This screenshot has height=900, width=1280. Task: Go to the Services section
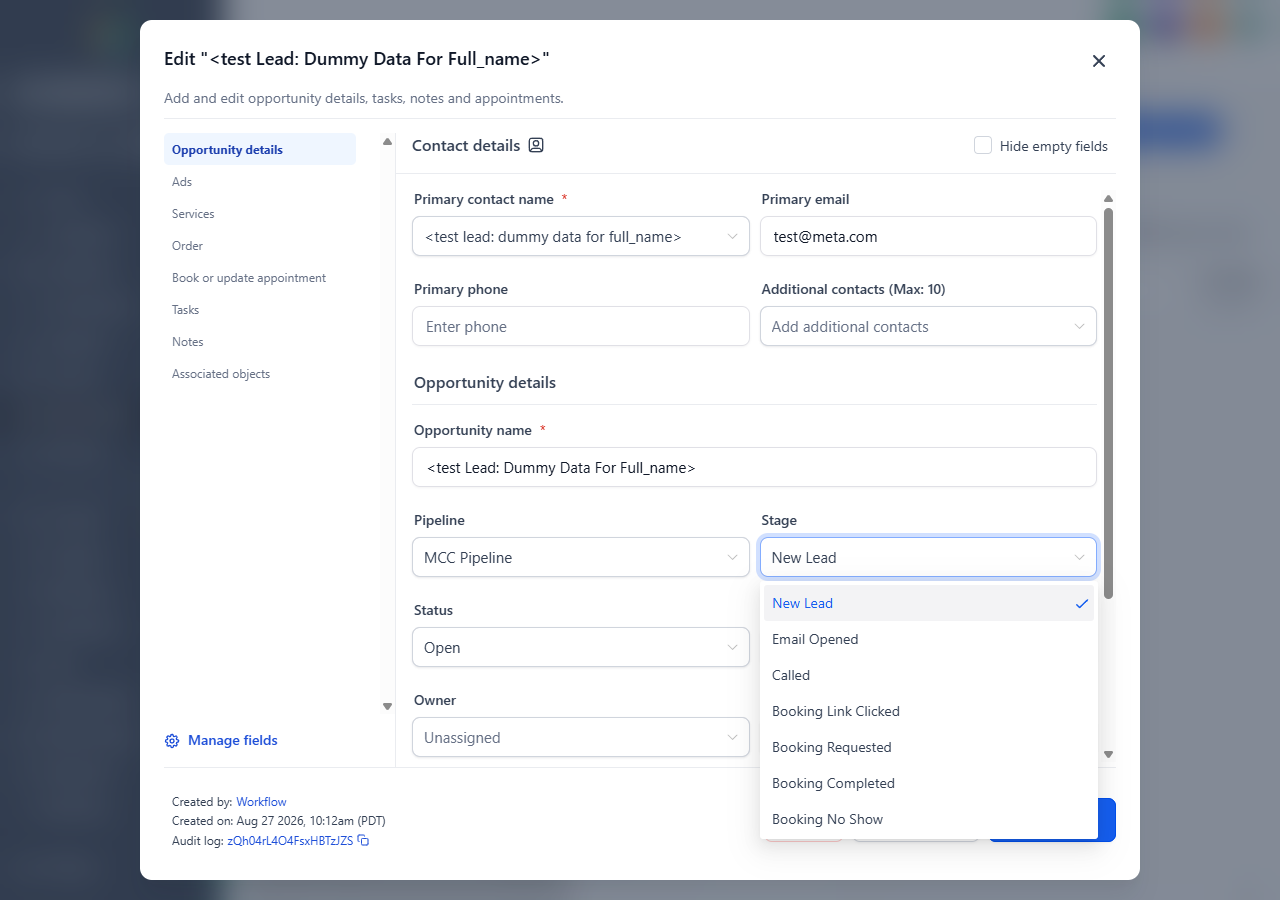pos(260,214)
